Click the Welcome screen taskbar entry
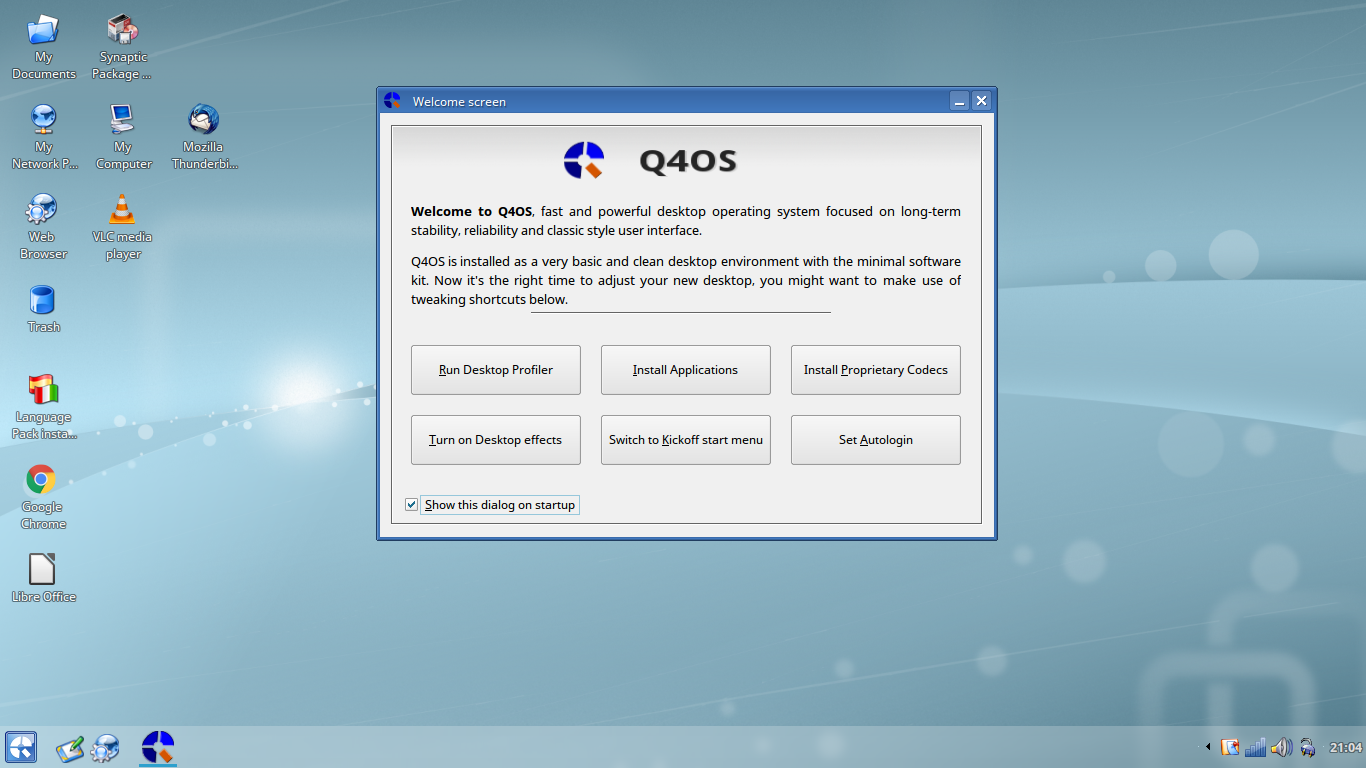The width and height of the screenshot is (1366, 768). pos(158,747)
